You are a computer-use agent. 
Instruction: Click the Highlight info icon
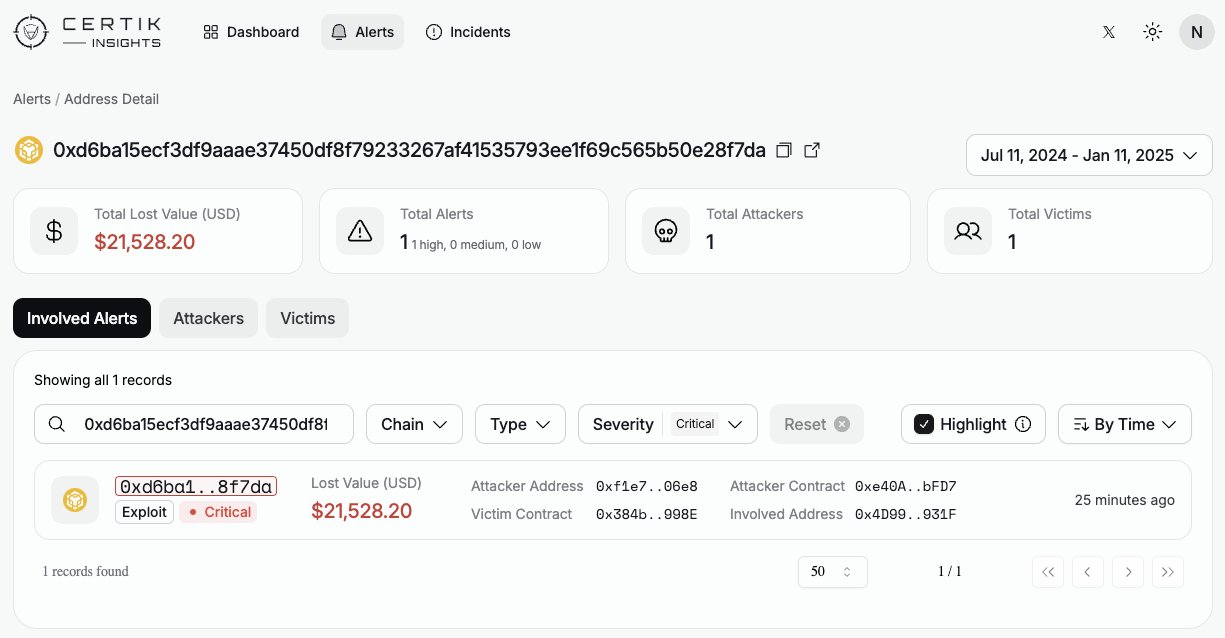1023,424
